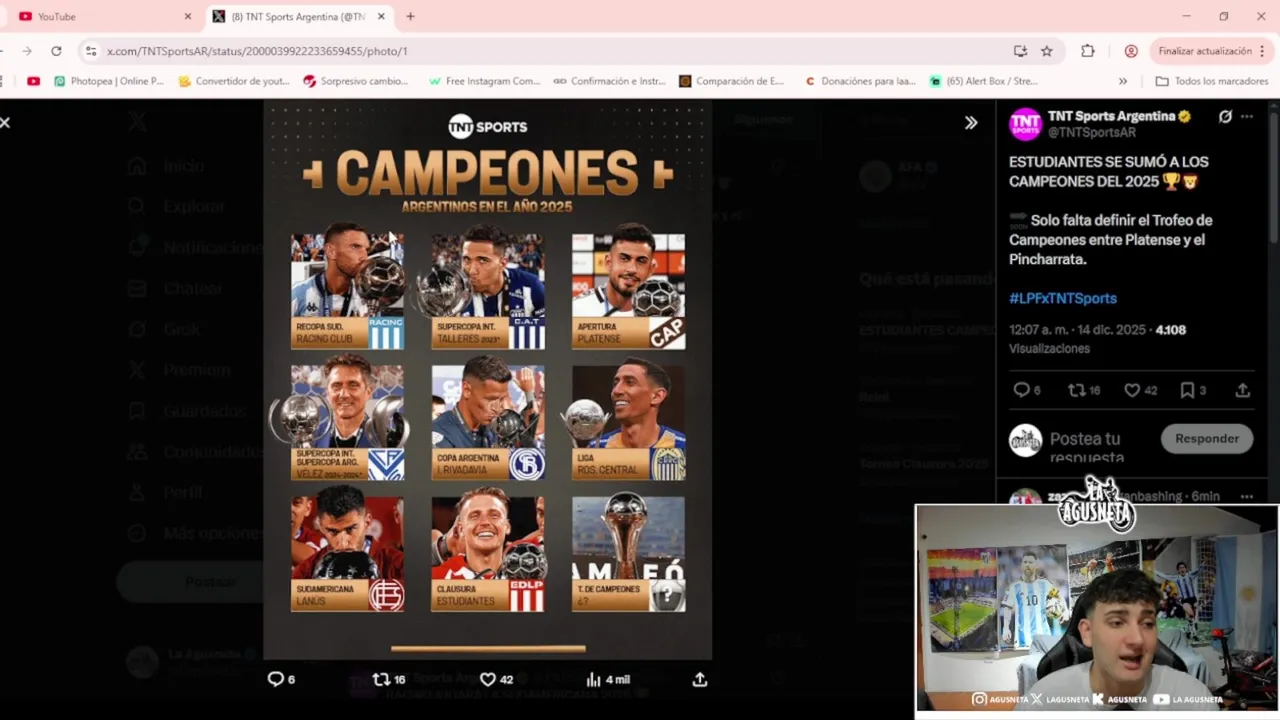Open the YouTube bookmark icon in the bookmarks bar
Image resolution: width=1280 pixels, height=720 pixels.
tap(33, 81)
